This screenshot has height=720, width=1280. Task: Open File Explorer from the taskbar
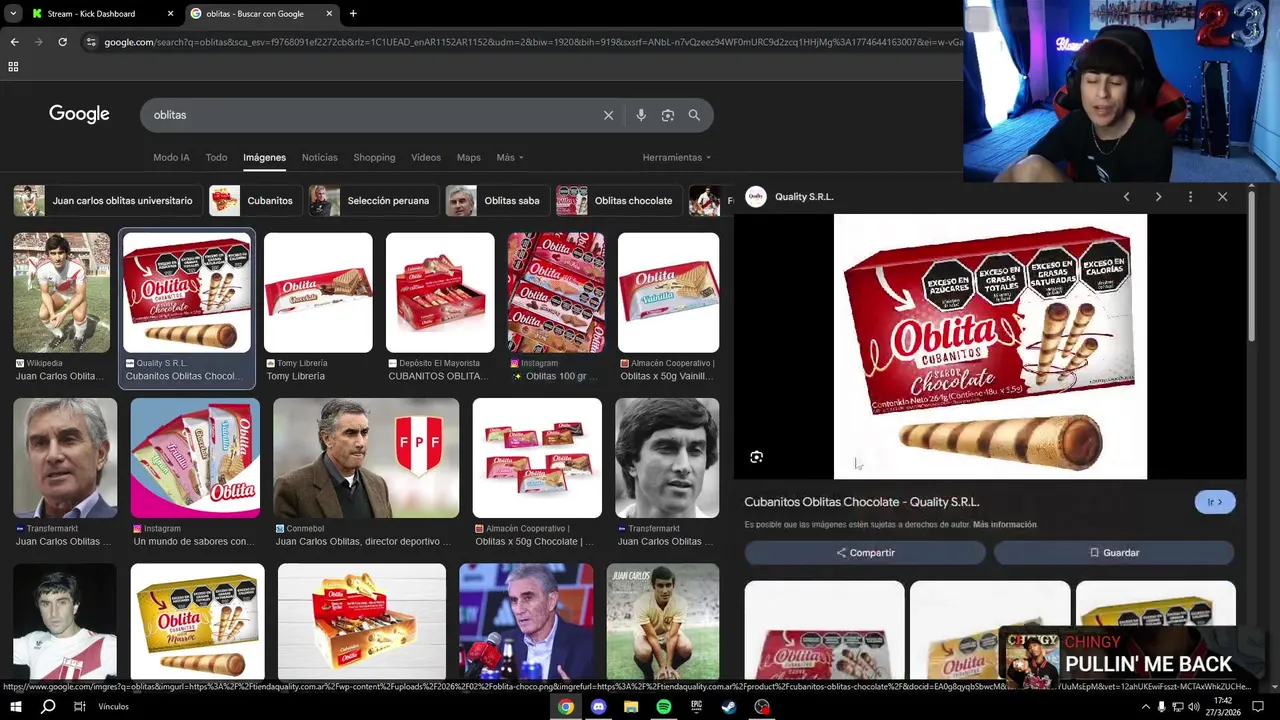click(631, 707)
